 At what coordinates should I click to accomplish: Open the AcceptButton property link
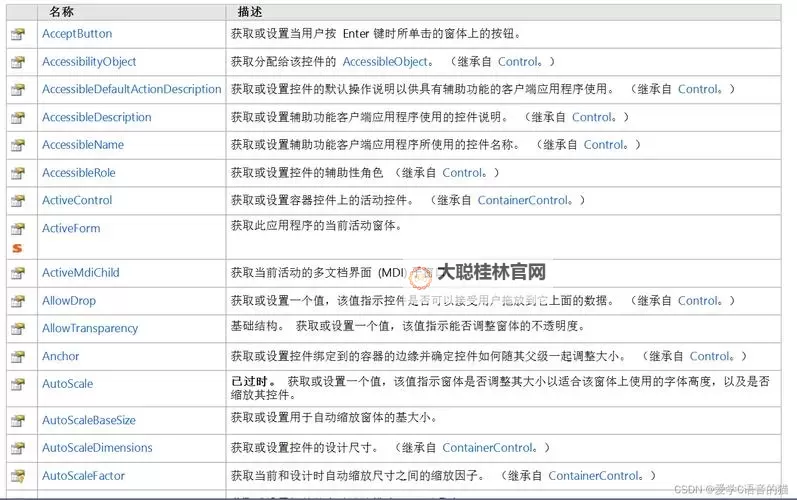(x=77, y=34)
